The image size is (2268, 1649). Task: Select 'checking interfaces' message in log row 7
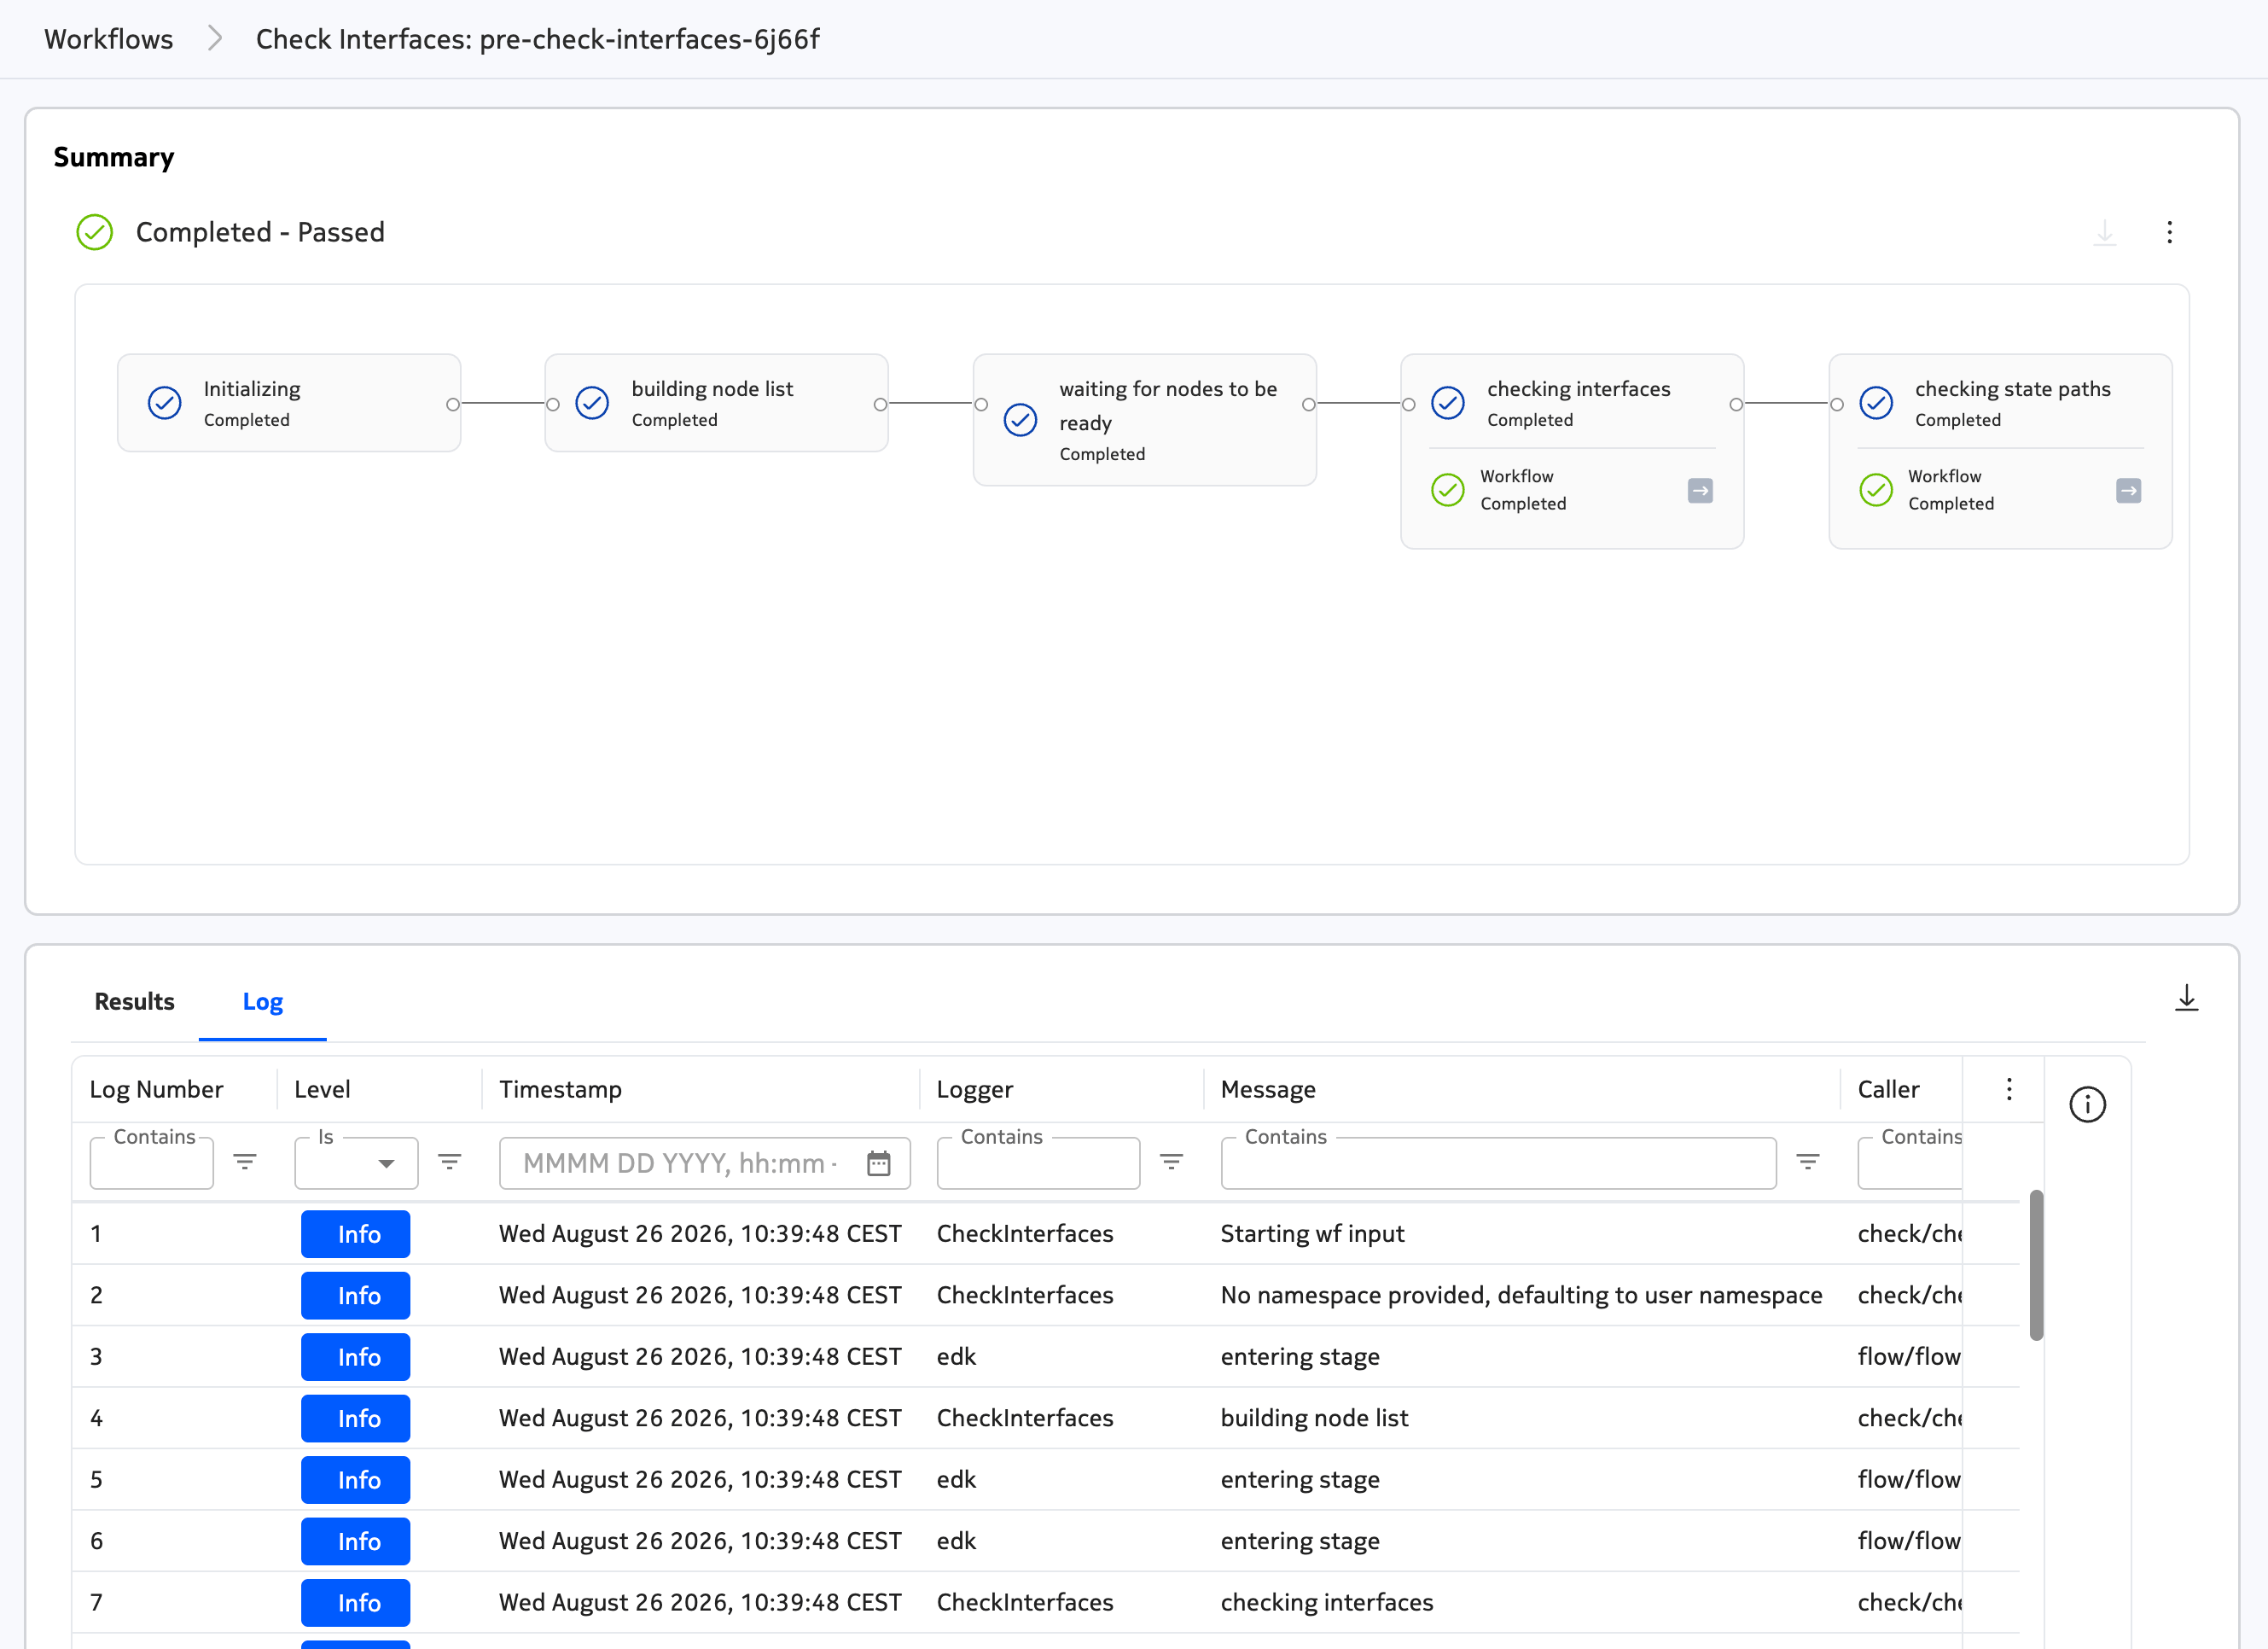1326,1602
